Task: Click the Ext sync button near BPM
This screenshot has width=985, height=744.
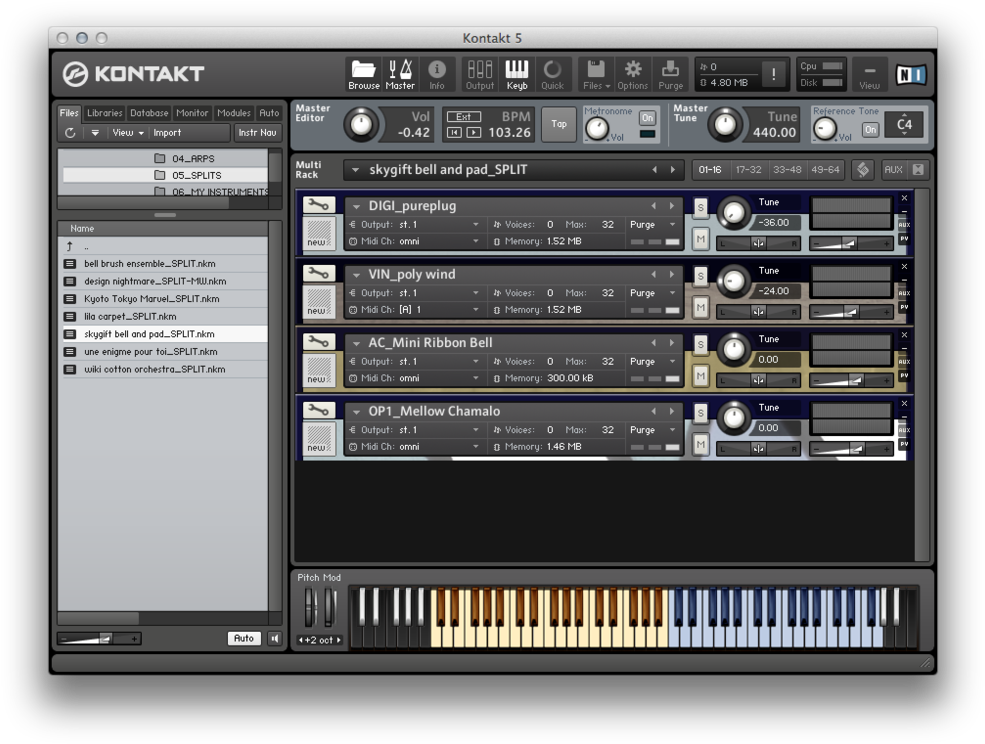Action: tap(464, 115)
